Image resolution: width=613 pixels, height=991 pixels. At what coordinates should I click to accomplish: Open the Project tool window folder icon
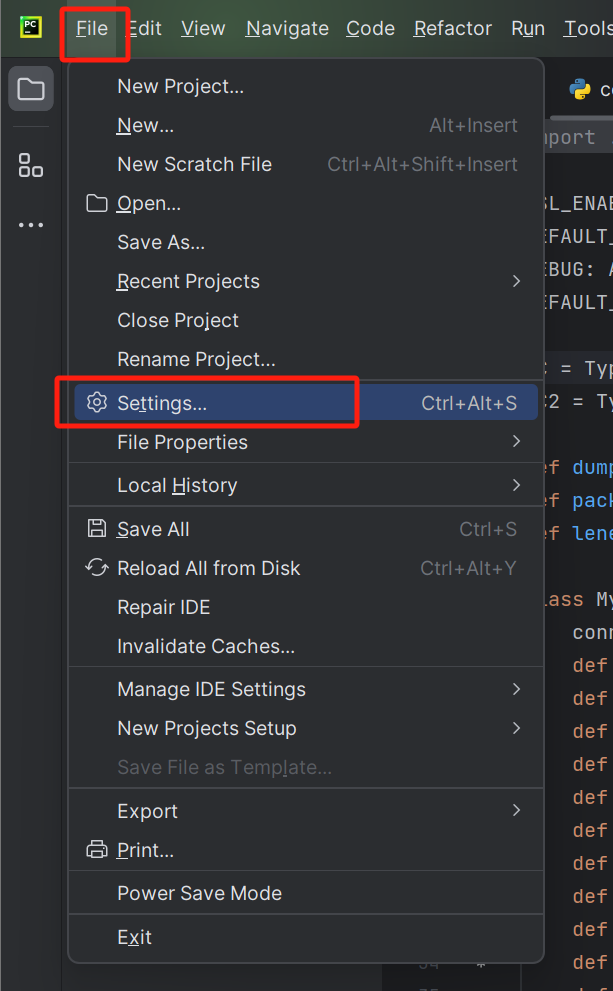[31, 90]
